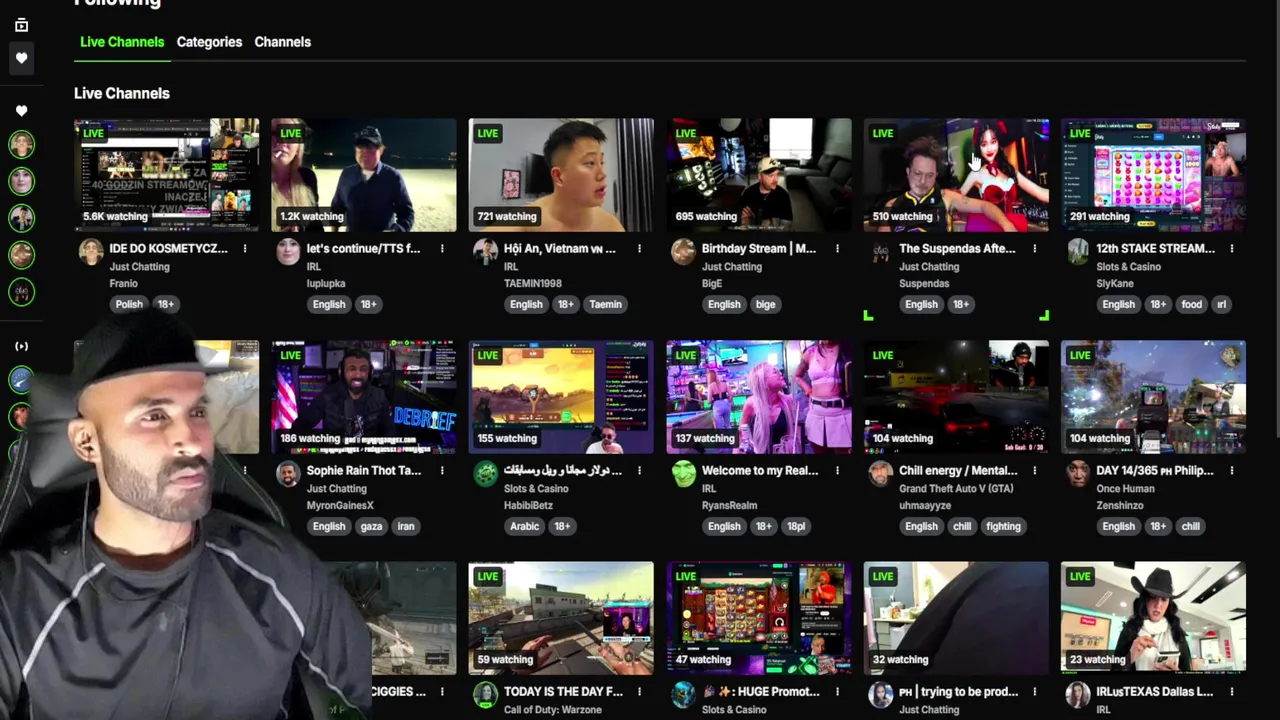Click the Arabic tag on HabibiBetz stream
Image resolution: width=1280 pixels, height=720 pixels.
[524, 526]
